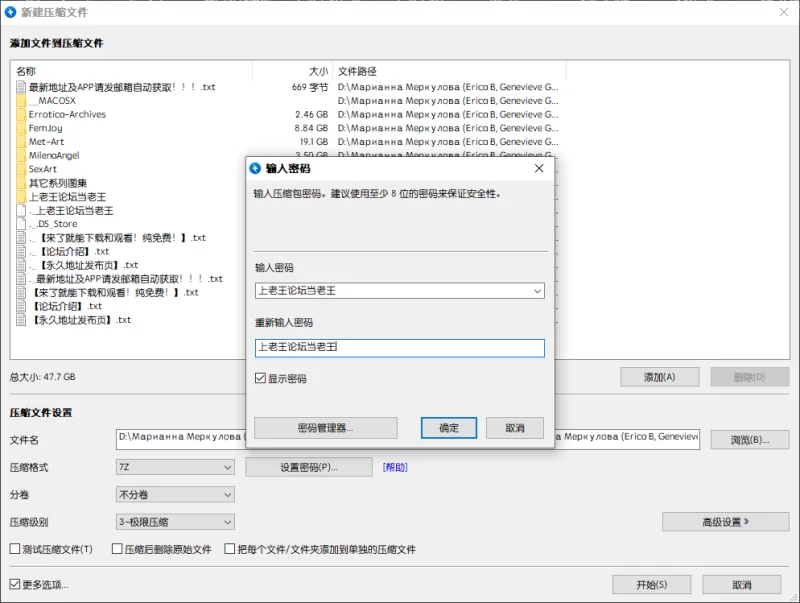Open the 压缩格式 7Z dropdown
Screen dimensions: 800x603
(x=175, y=467)
